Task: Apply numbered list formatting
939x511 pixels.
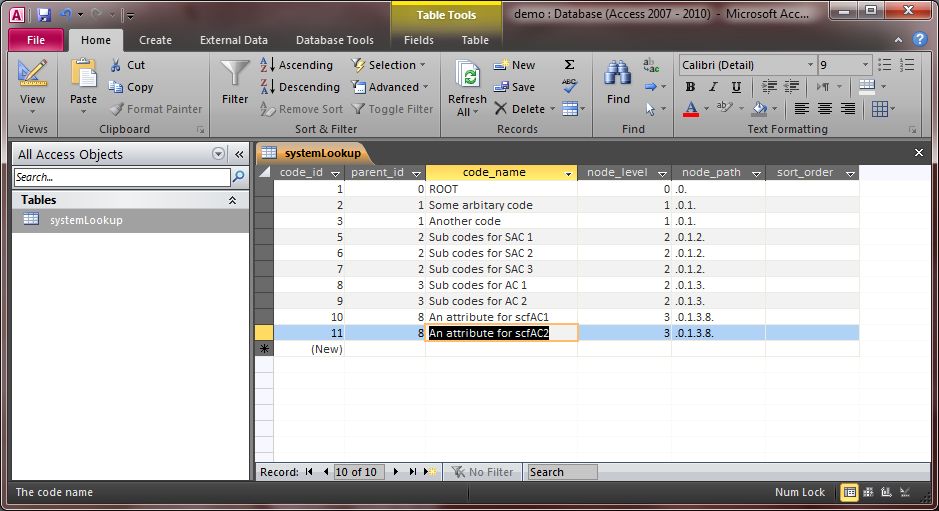Action: pyautogui.click(x=907, y=65)
